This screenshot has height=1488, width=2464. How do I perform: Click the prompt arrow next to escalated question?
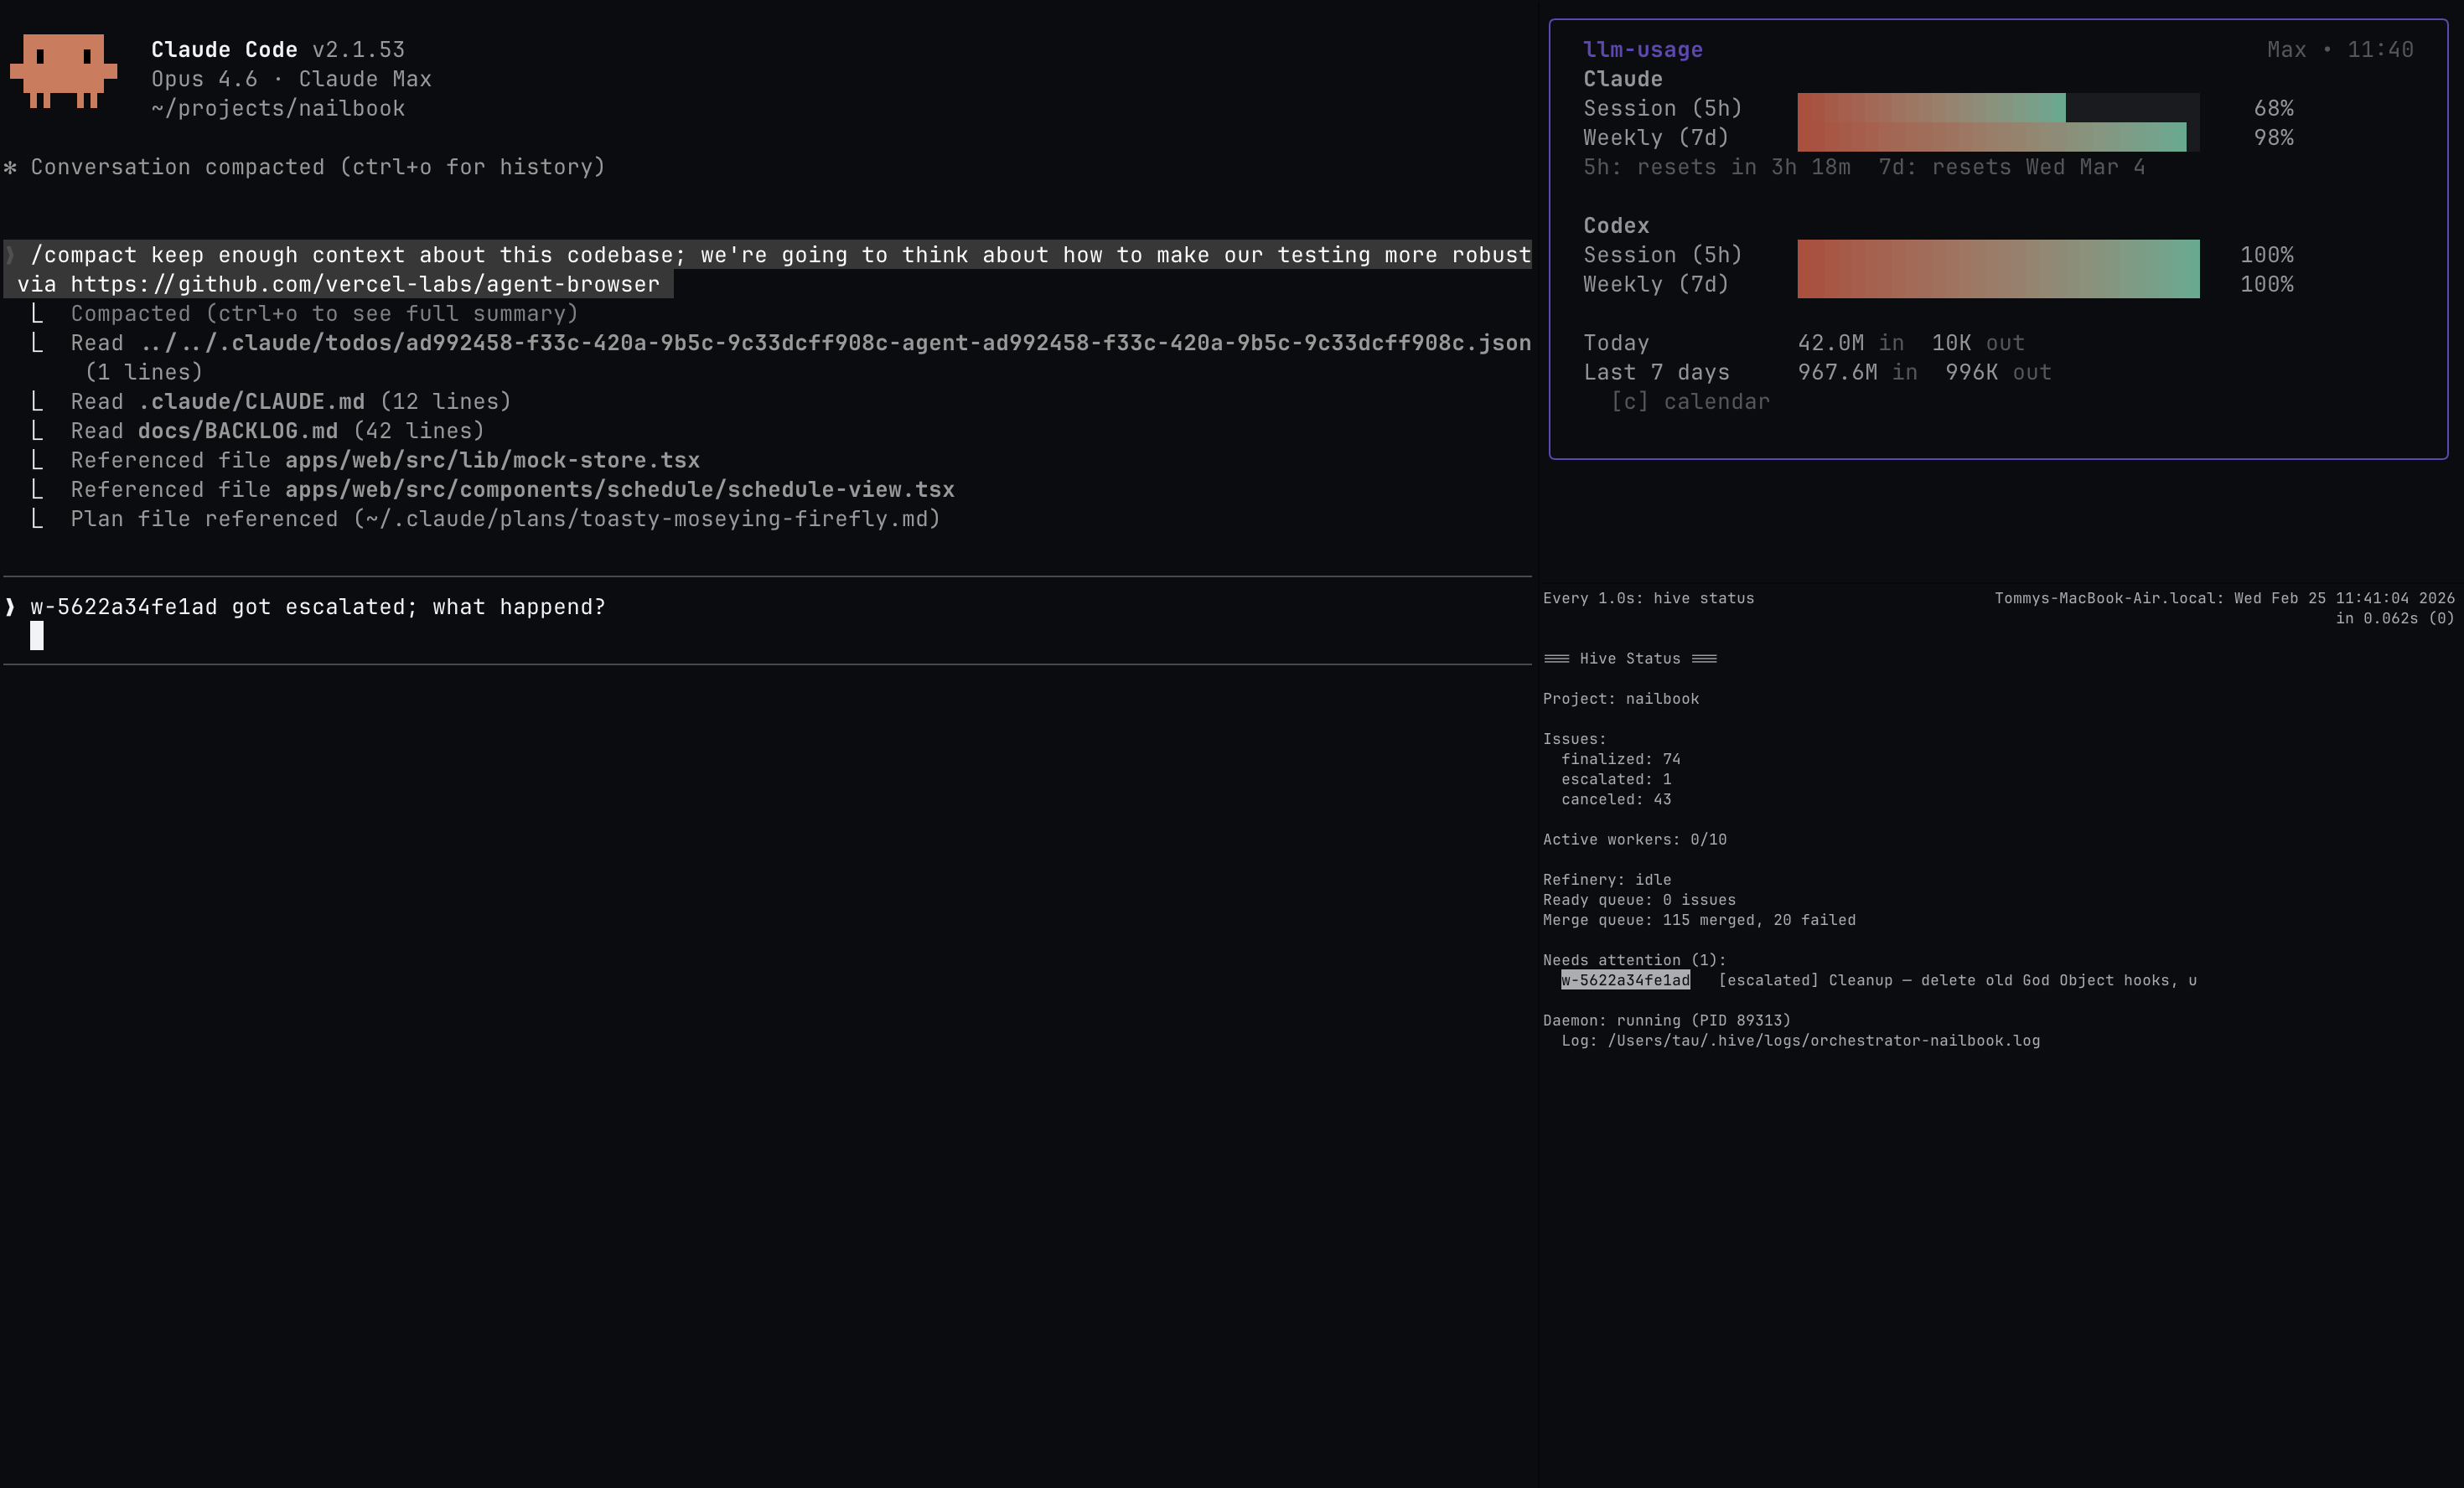click(x=8, y=606)
